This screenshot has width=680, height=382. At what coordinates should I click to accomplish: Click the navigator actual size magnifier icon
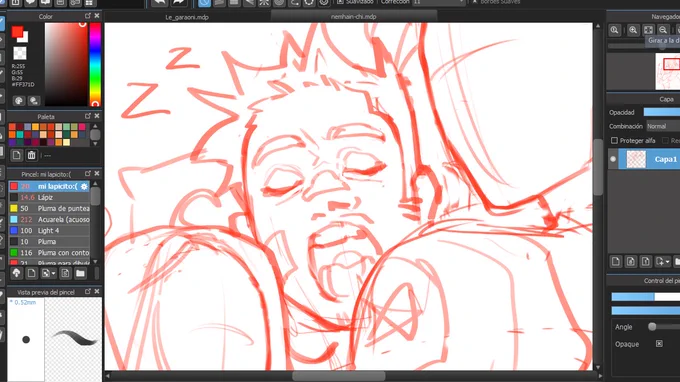click(614, 30)
